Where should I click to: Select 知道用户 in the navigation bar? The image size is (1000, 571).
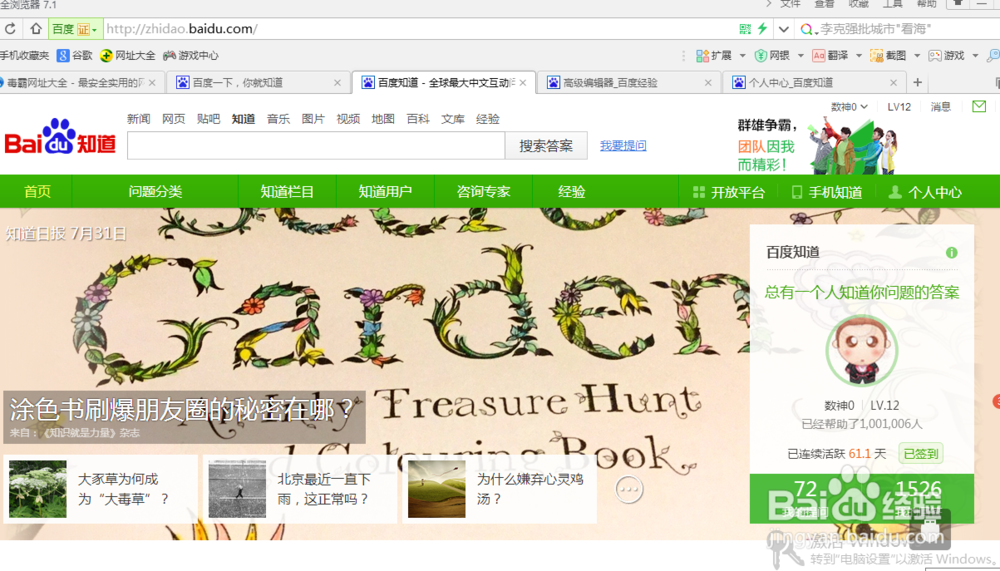[385, 191]
